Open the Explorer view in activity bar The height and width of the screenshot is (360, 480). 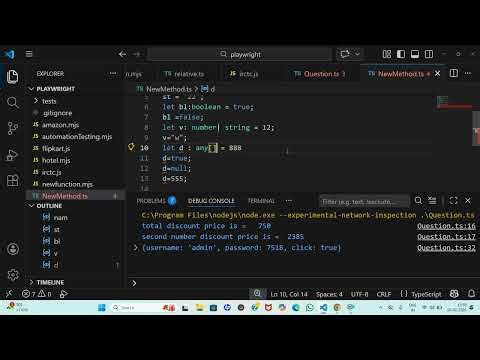12,76
